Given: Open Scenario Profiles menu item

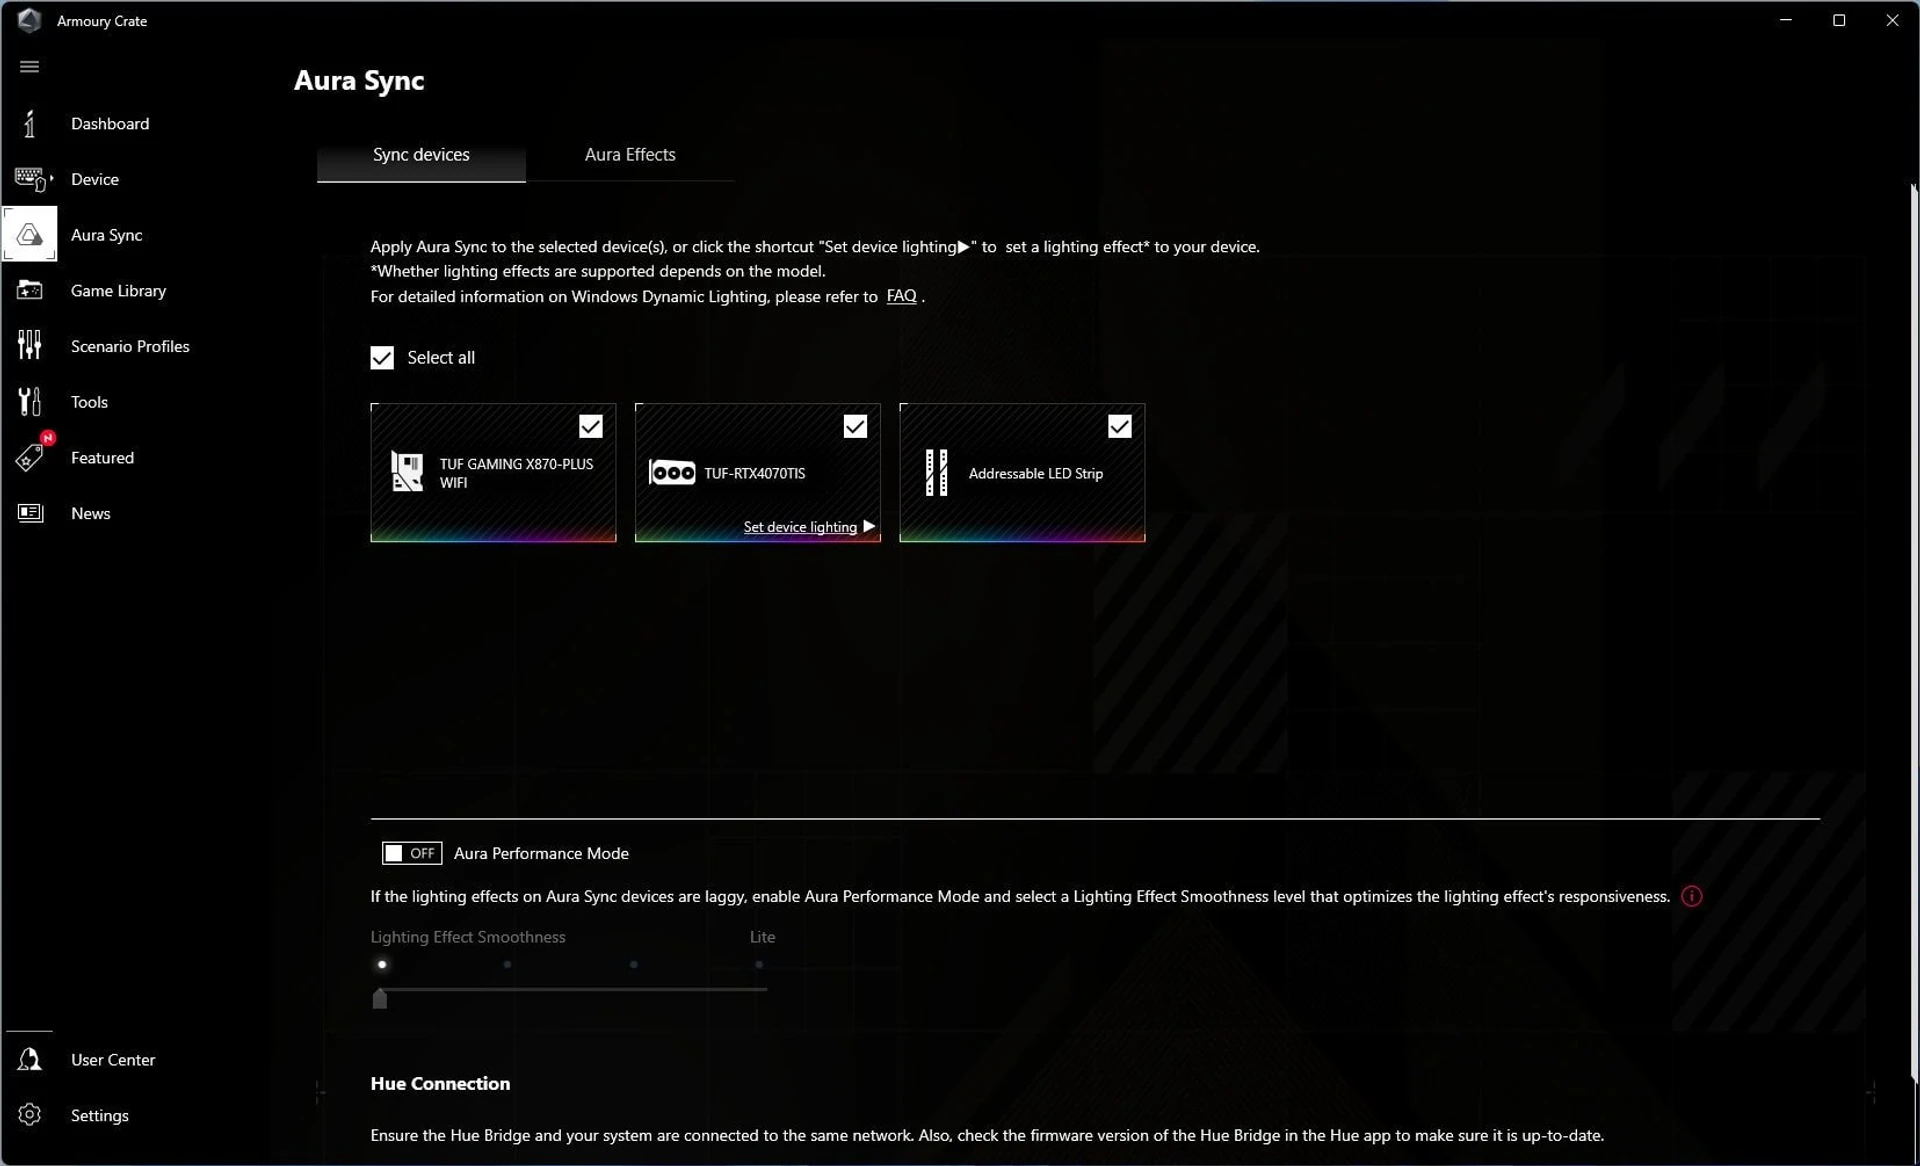Looking at the screenshot, I should 130,346.
